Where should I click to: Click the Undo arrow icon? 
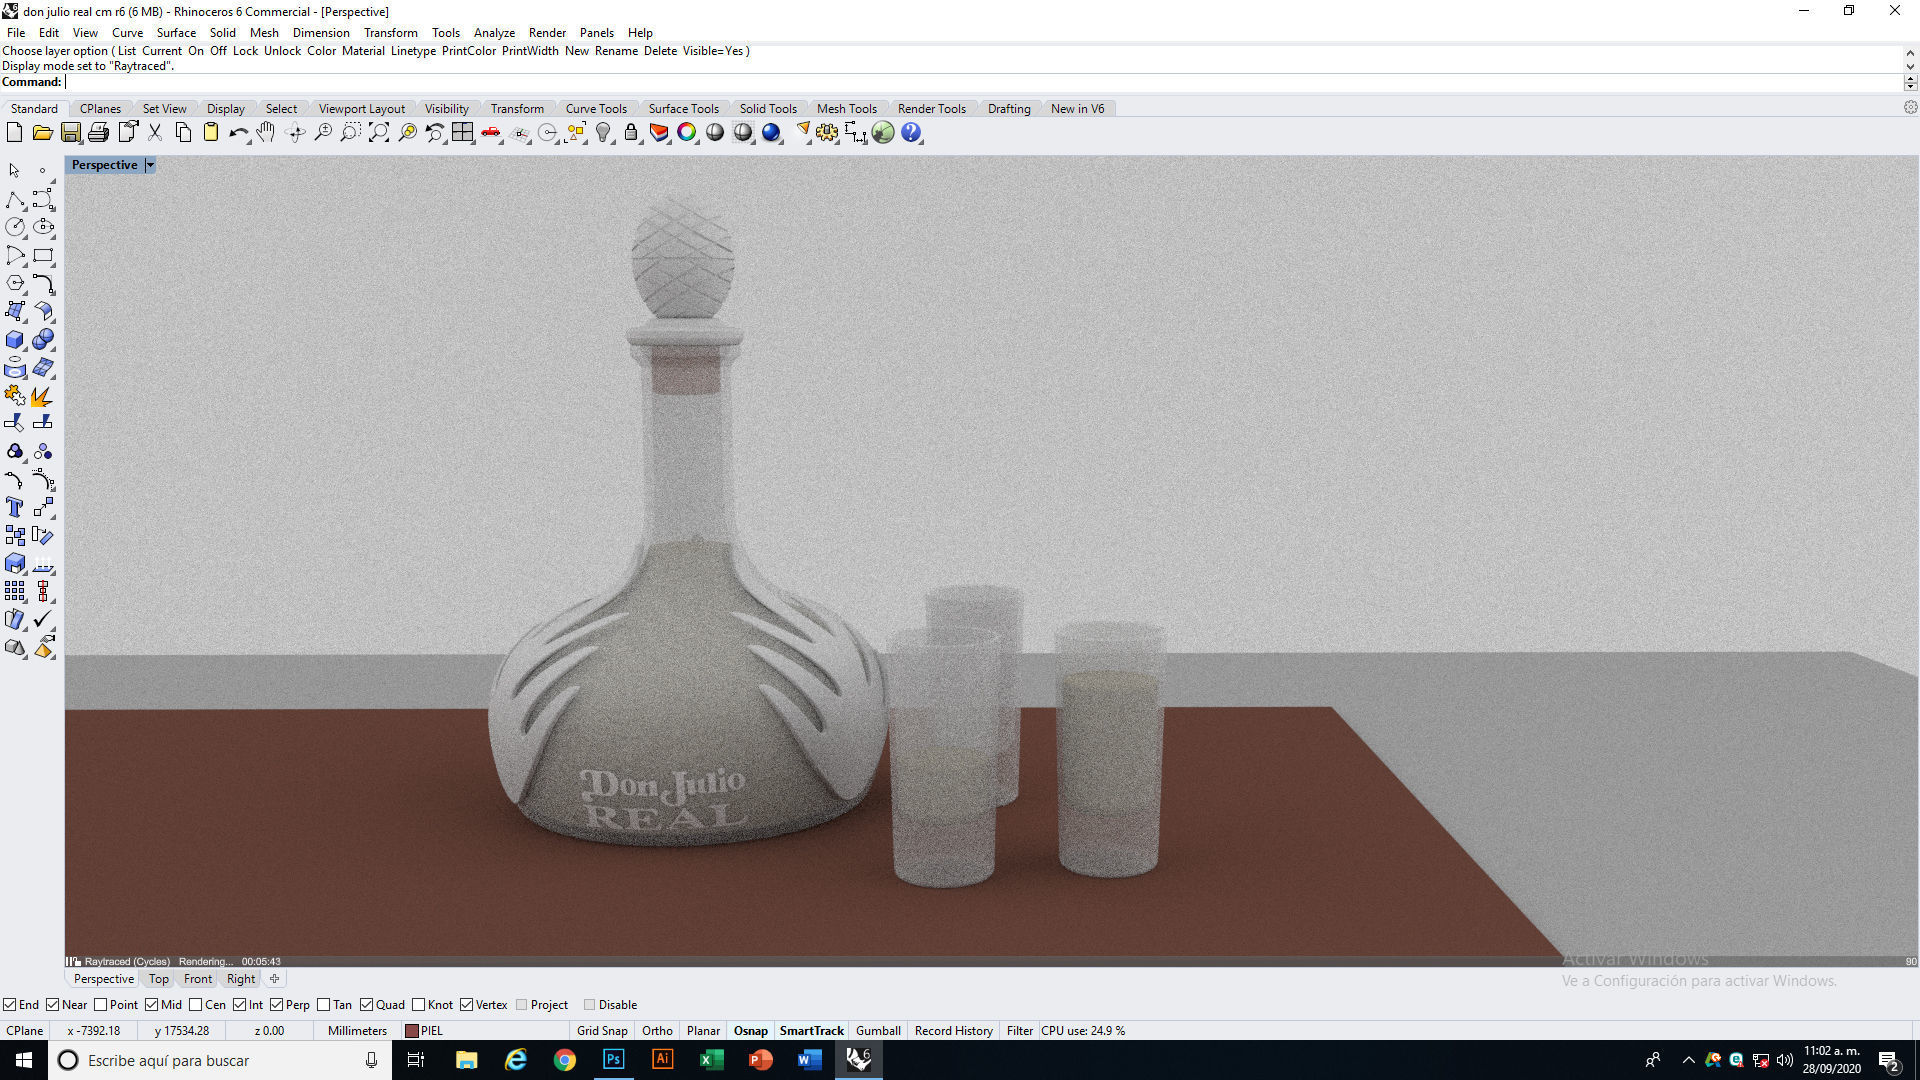(x=238, y=133)
